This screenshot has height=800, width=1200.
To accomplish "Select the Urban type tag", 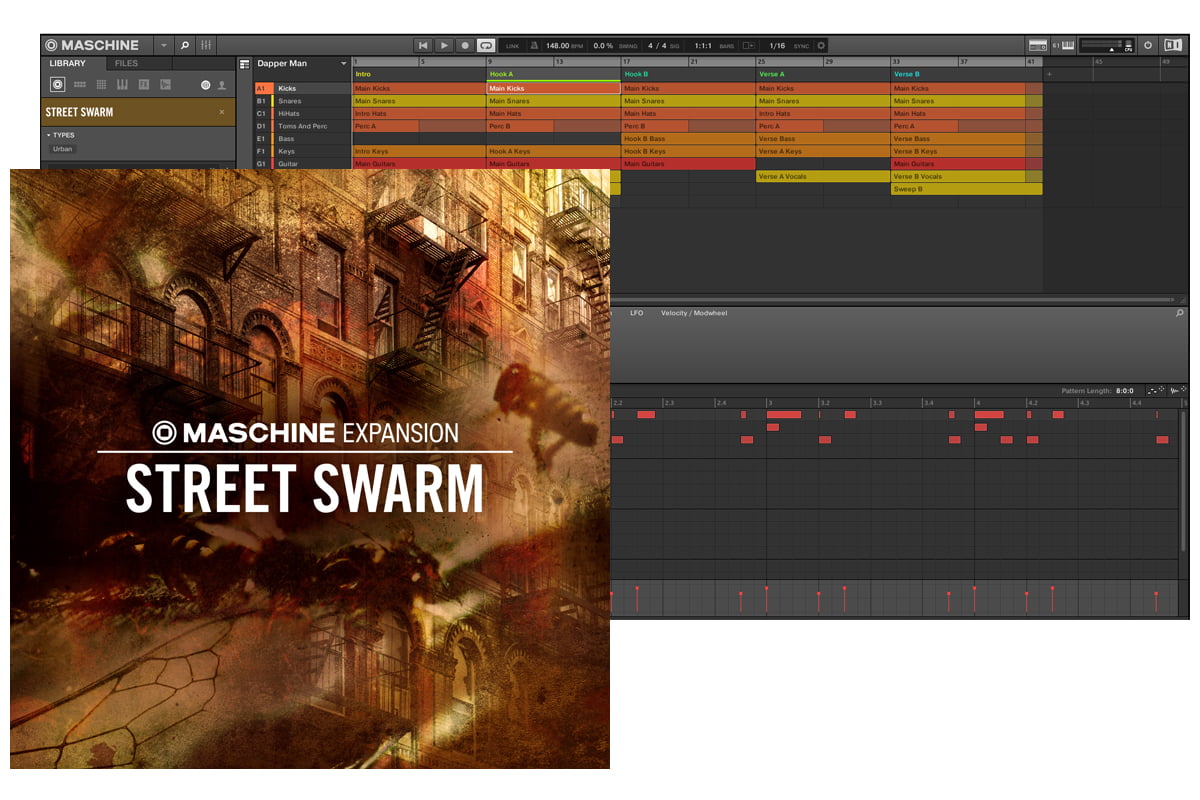I will [x=62, y=149].
